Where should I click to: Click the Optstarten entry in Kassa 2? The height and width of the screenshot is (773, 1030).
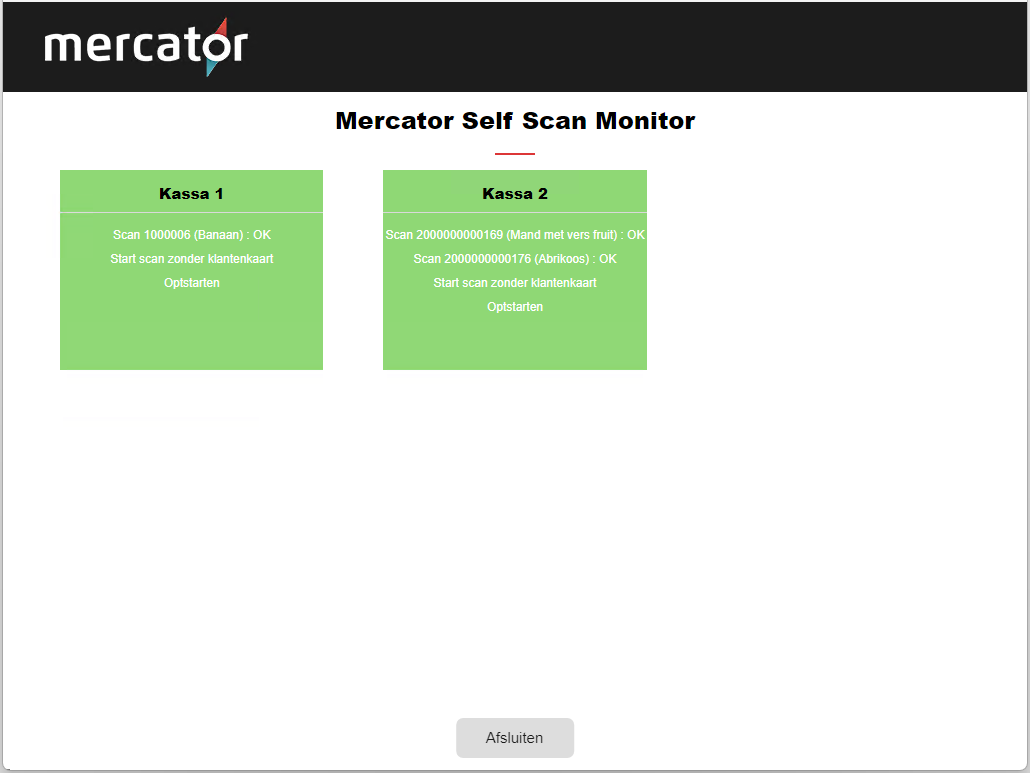tap(515, 307)
